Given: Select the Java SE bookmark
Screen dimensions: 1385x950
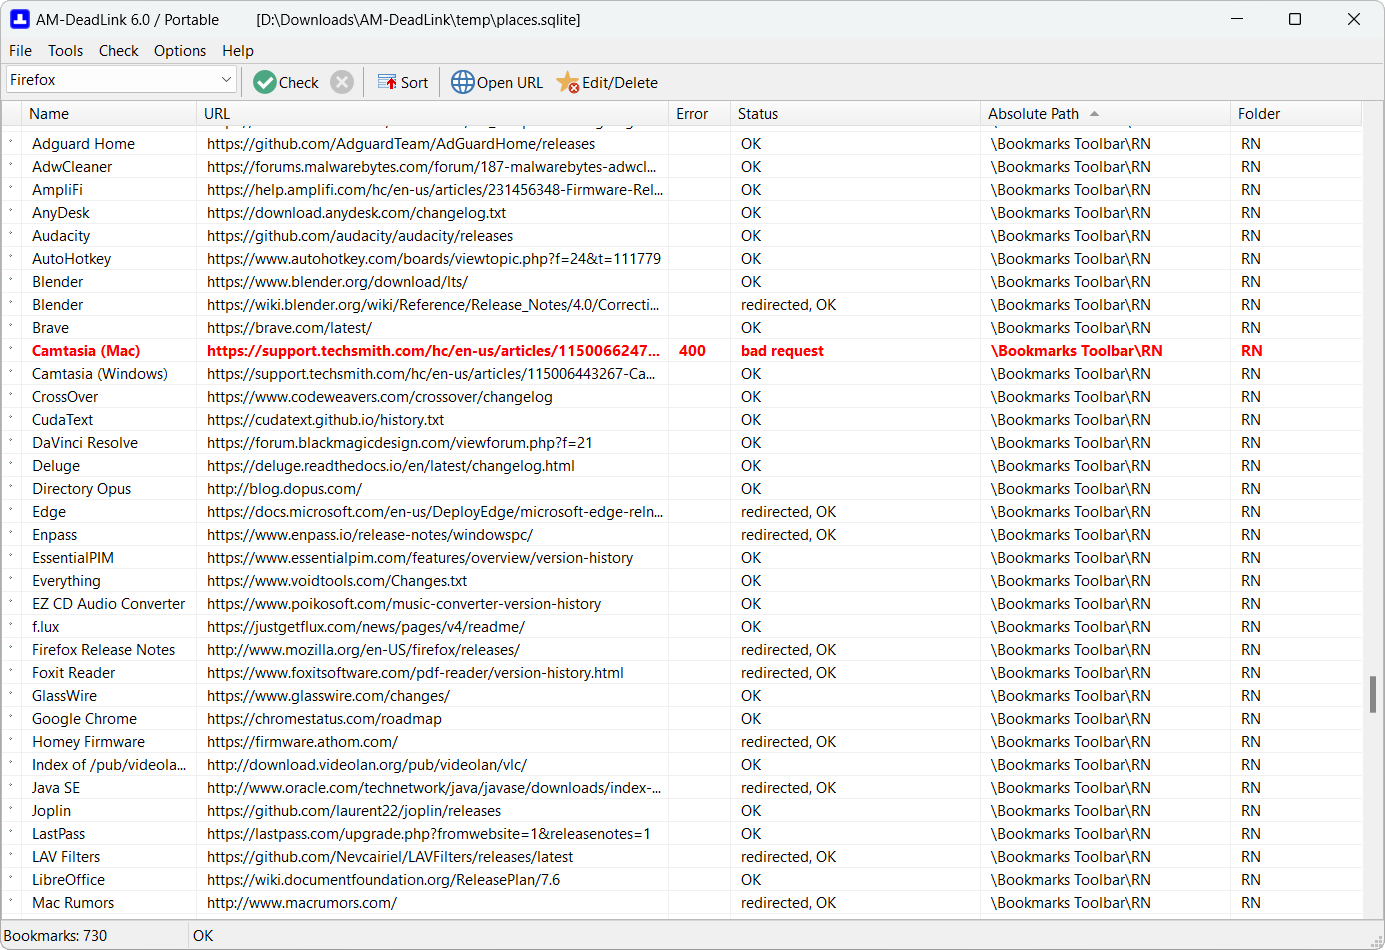Looking at the screenshot, I should (x=56, y=788).
